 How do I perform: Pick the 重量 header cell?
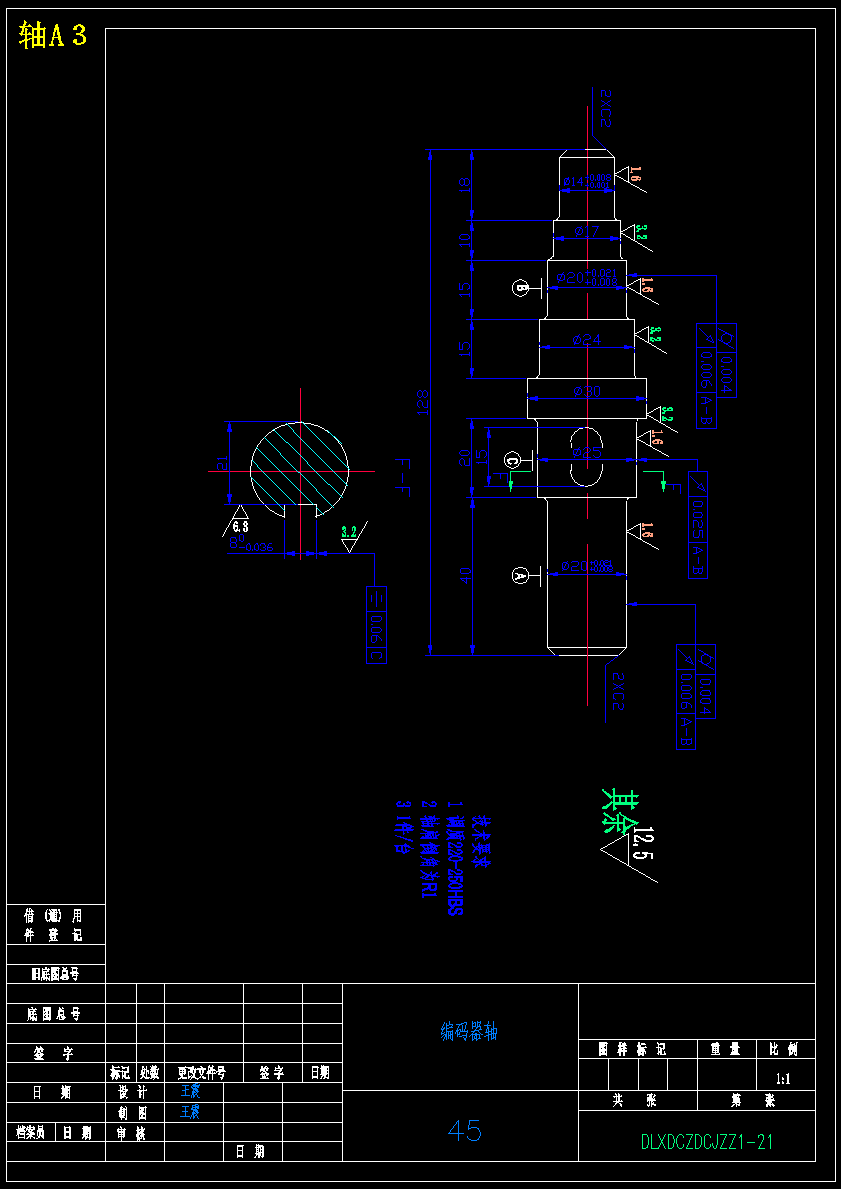pos(726,1049)
